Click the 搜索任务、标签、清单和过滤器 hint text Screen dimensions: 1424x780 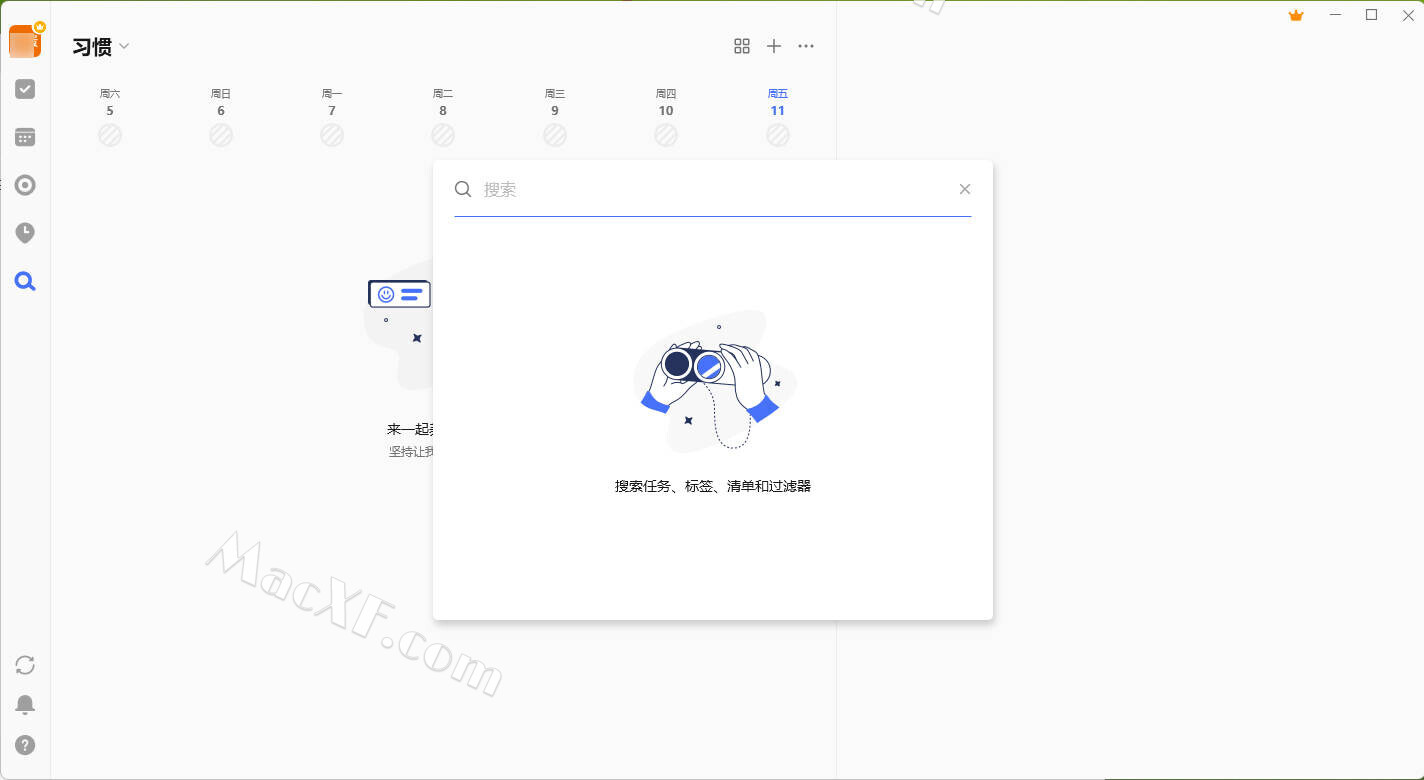point(713,486)
